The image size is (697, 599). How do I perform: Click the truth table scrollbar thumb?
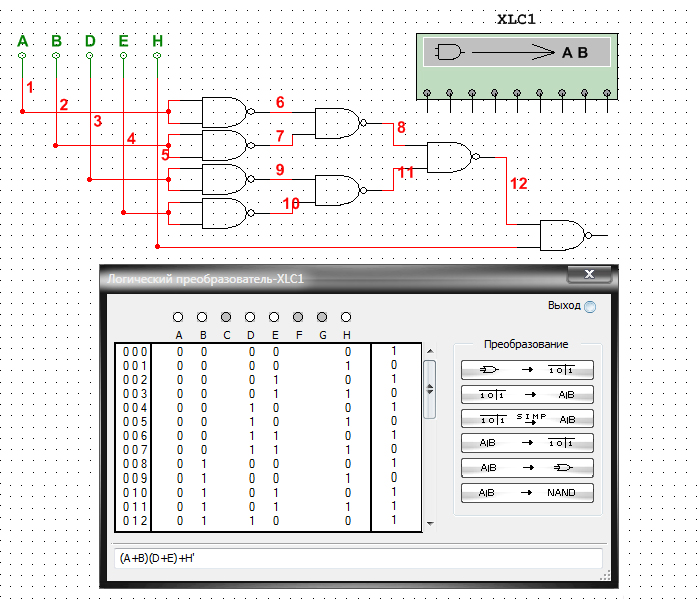click(x=430, y=389)
